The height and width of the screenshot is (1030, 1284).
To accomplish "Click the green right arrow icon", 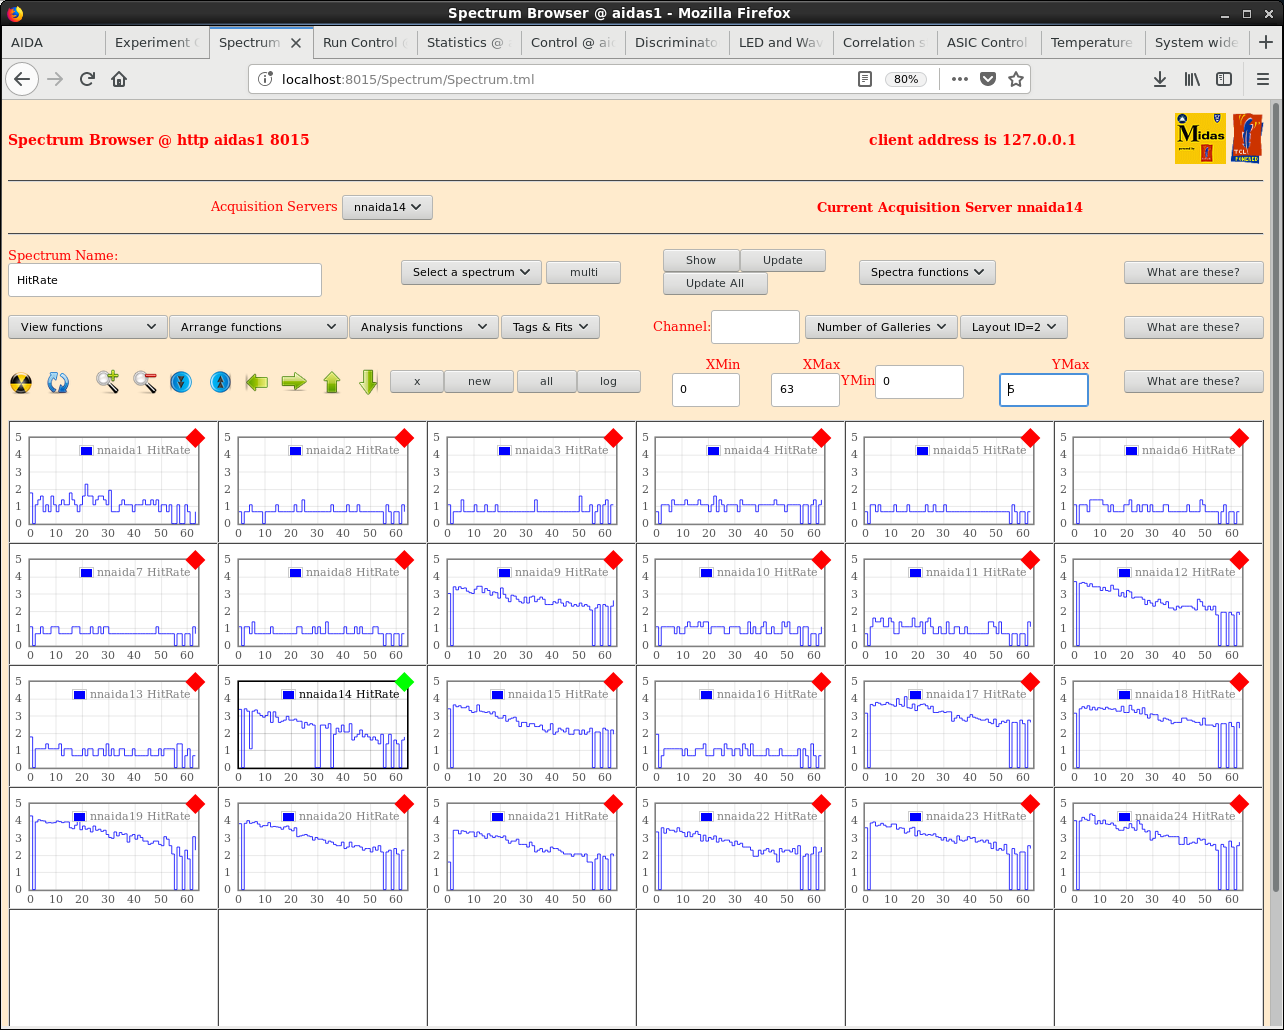I will 294,382.
